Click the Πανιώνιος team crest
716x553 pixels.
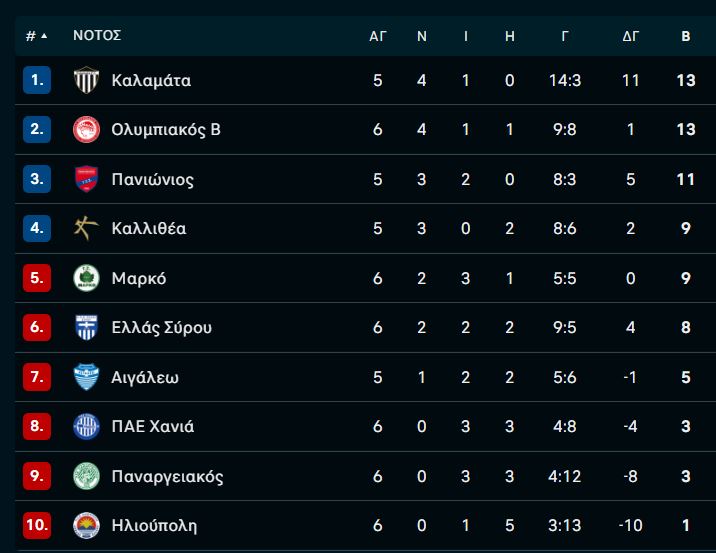(87, 179)
